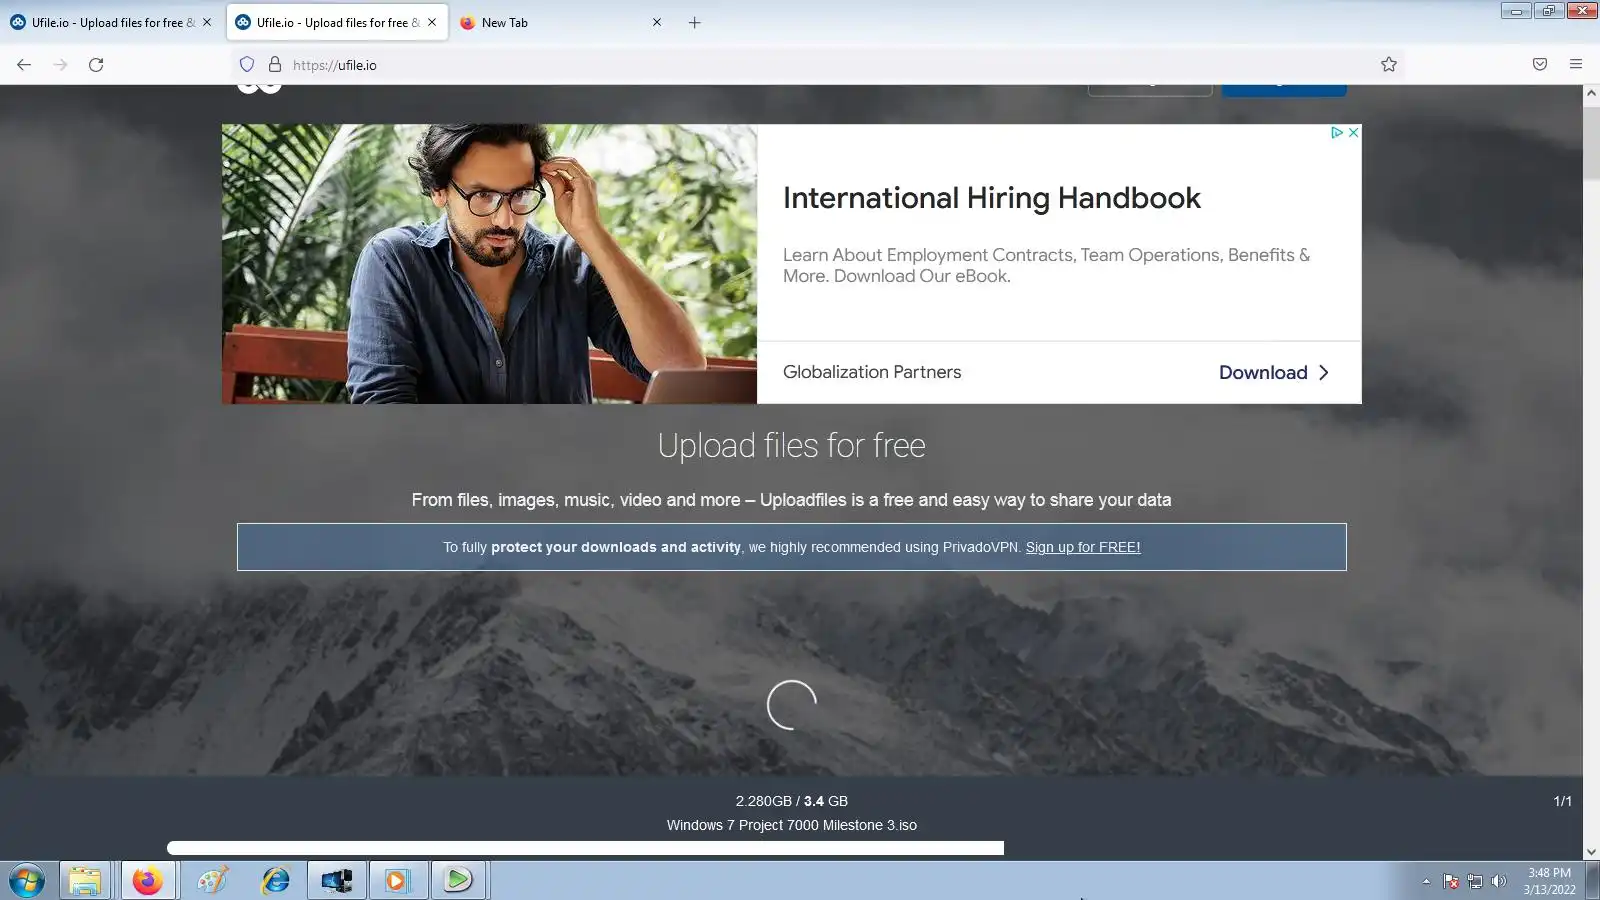Bookmark this page with the star icon
Screen dimensions: 1600x900
click(x=1389, y=65)
